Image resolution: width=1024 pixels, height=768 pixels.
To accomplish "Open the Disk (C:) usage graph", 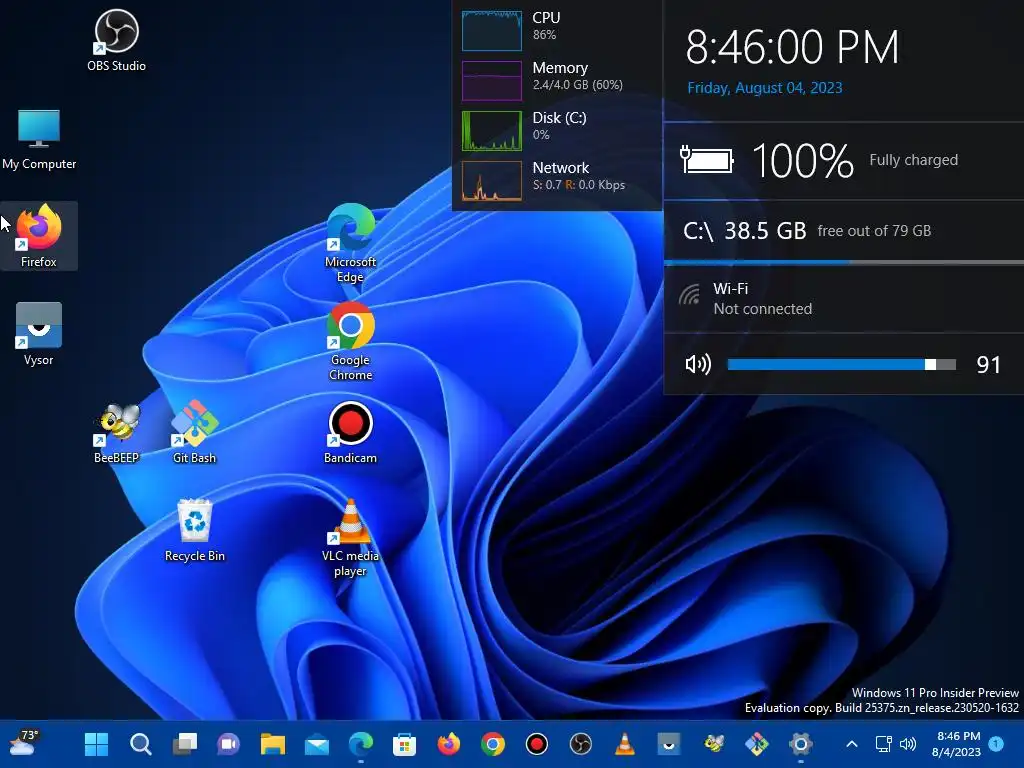I will pyautogui.click(x=492, y=131).
